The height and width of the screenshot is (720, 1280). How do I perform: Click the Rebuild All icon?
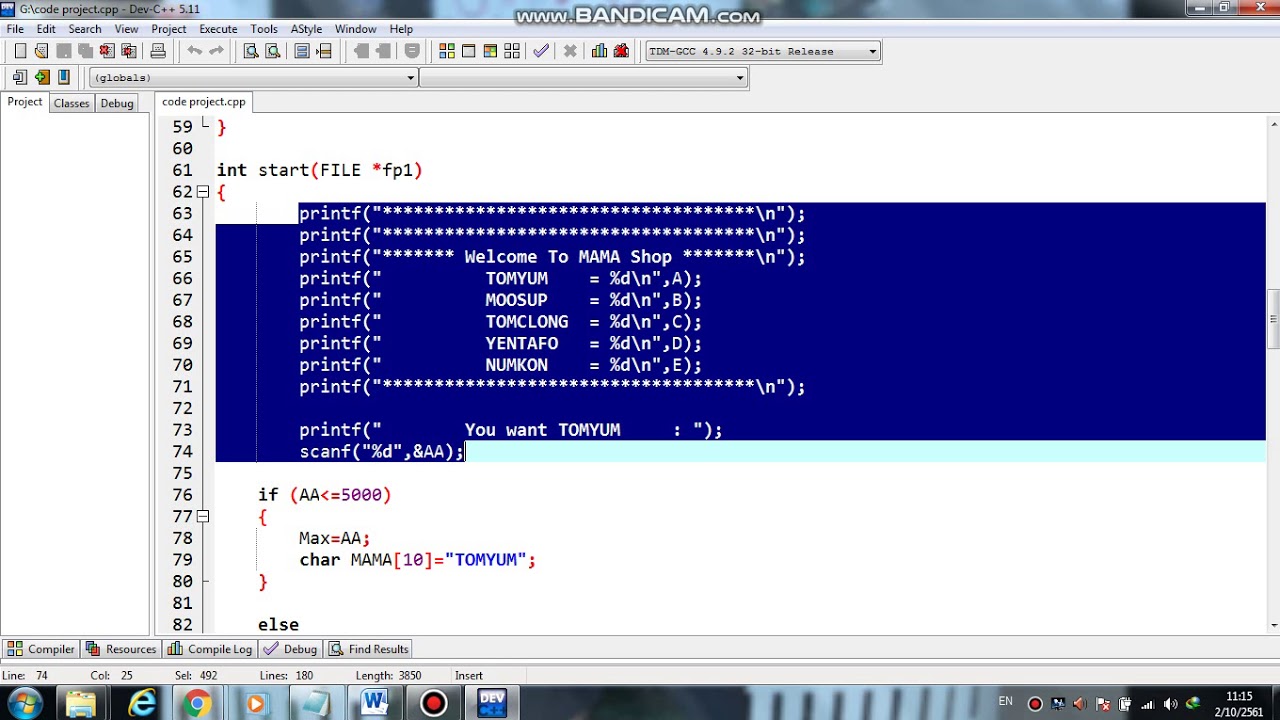tap(512, 51)
